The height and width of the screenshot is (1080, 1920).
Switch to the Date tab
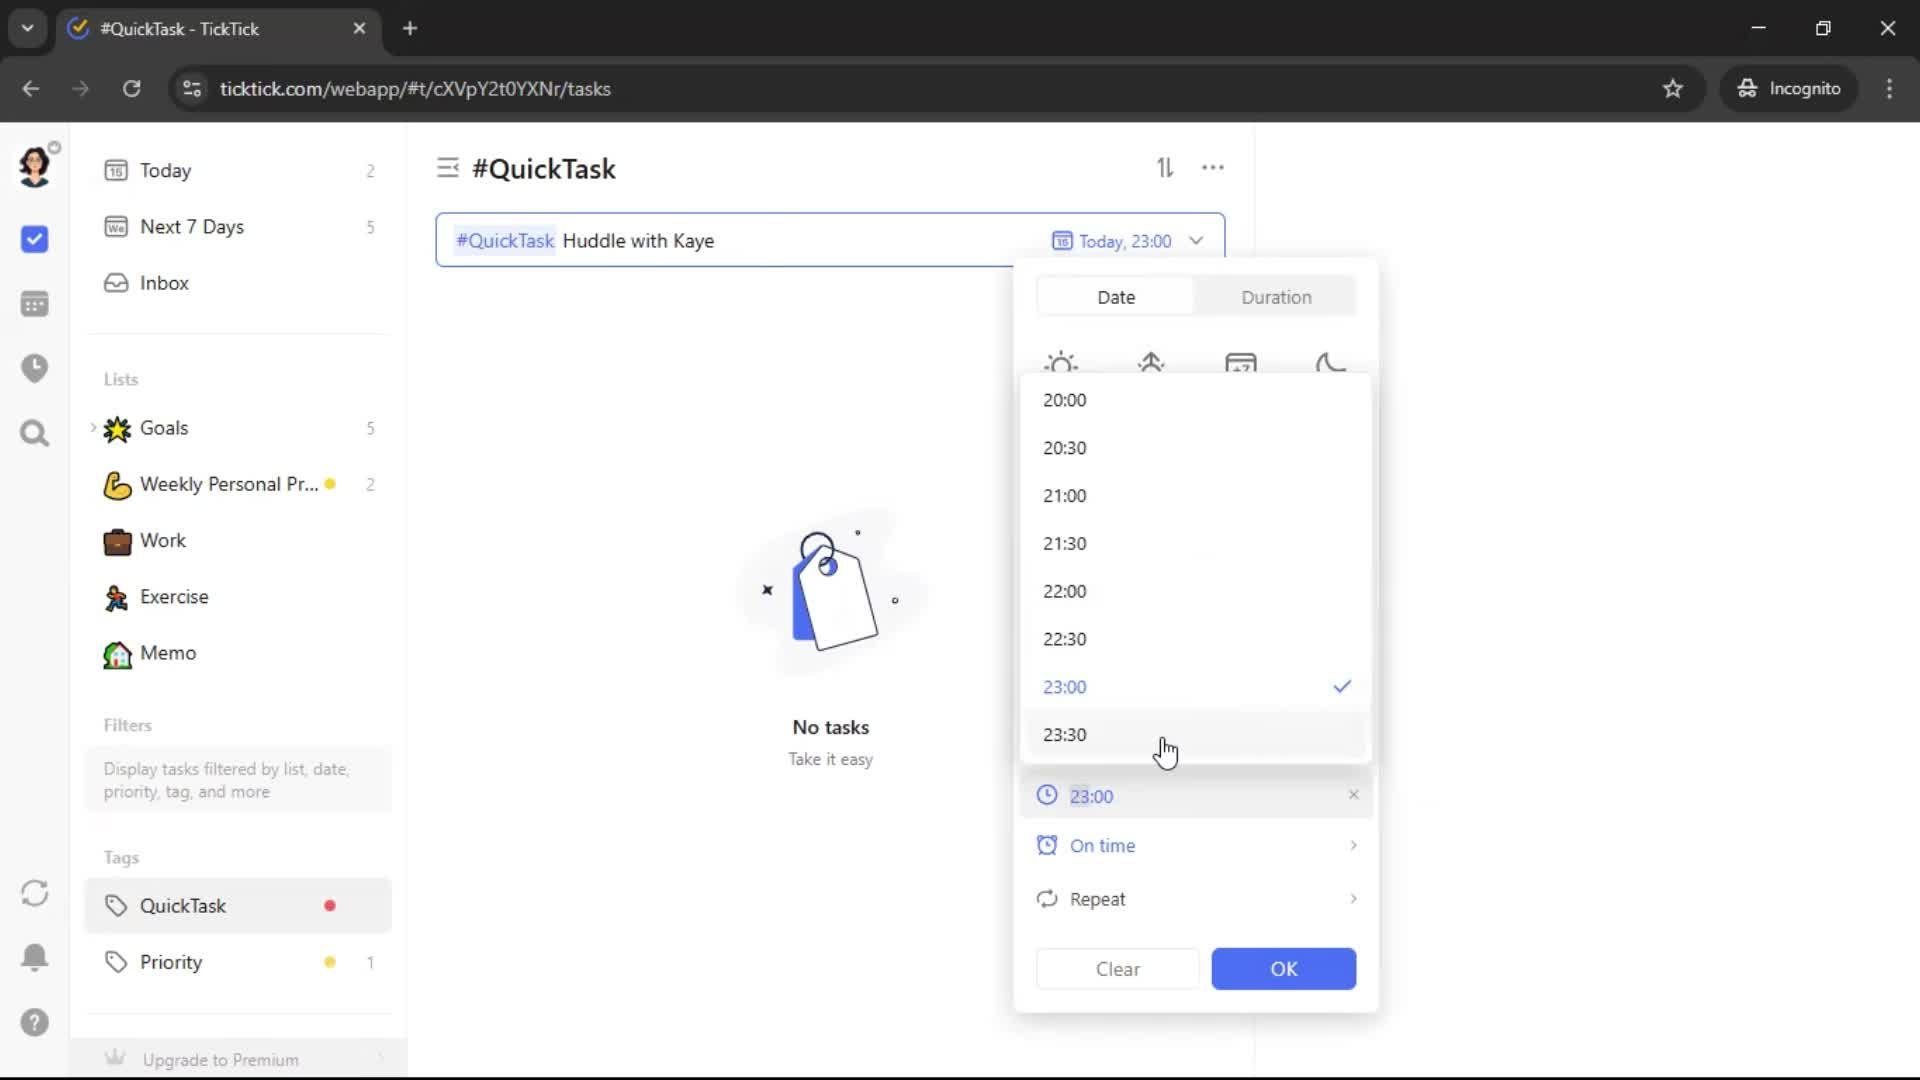coord(1116,297)
